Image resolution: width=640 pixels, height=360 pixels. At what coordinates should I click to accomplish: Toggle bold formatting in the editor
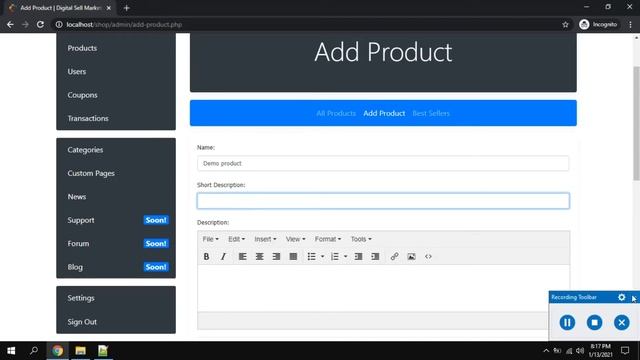207,256
